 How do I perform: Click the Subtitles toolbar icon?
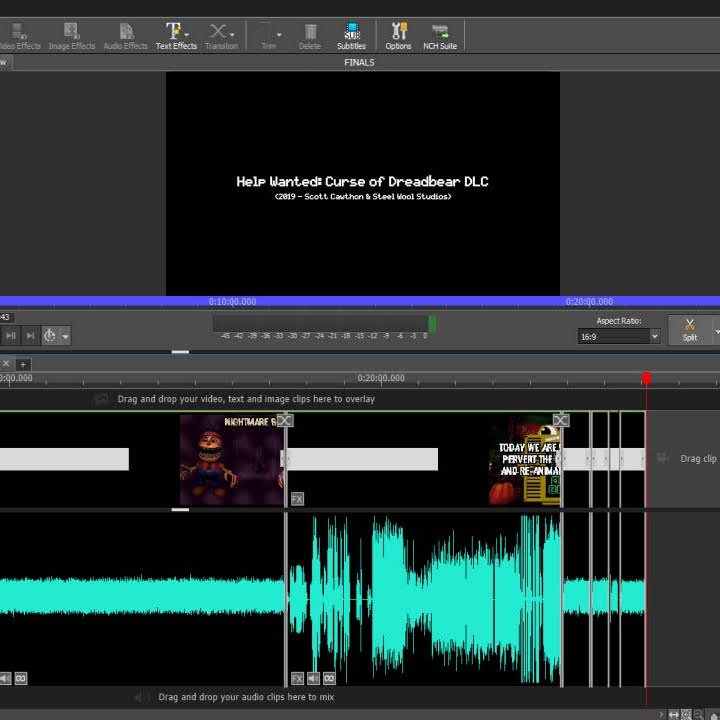pyautogui.click(x=351, y=36)
